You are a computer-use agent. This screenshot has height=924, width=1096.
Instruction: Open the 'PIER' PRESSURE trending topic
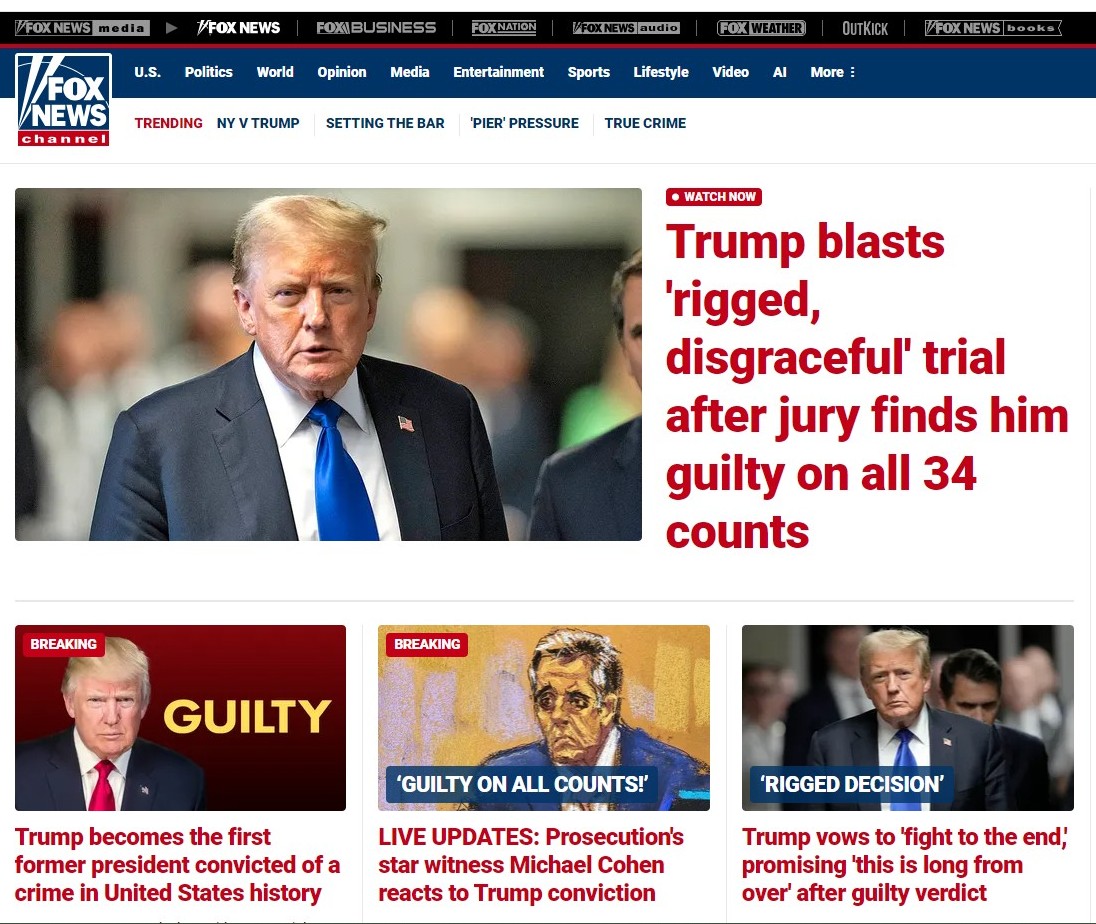(x=524, y=123)
